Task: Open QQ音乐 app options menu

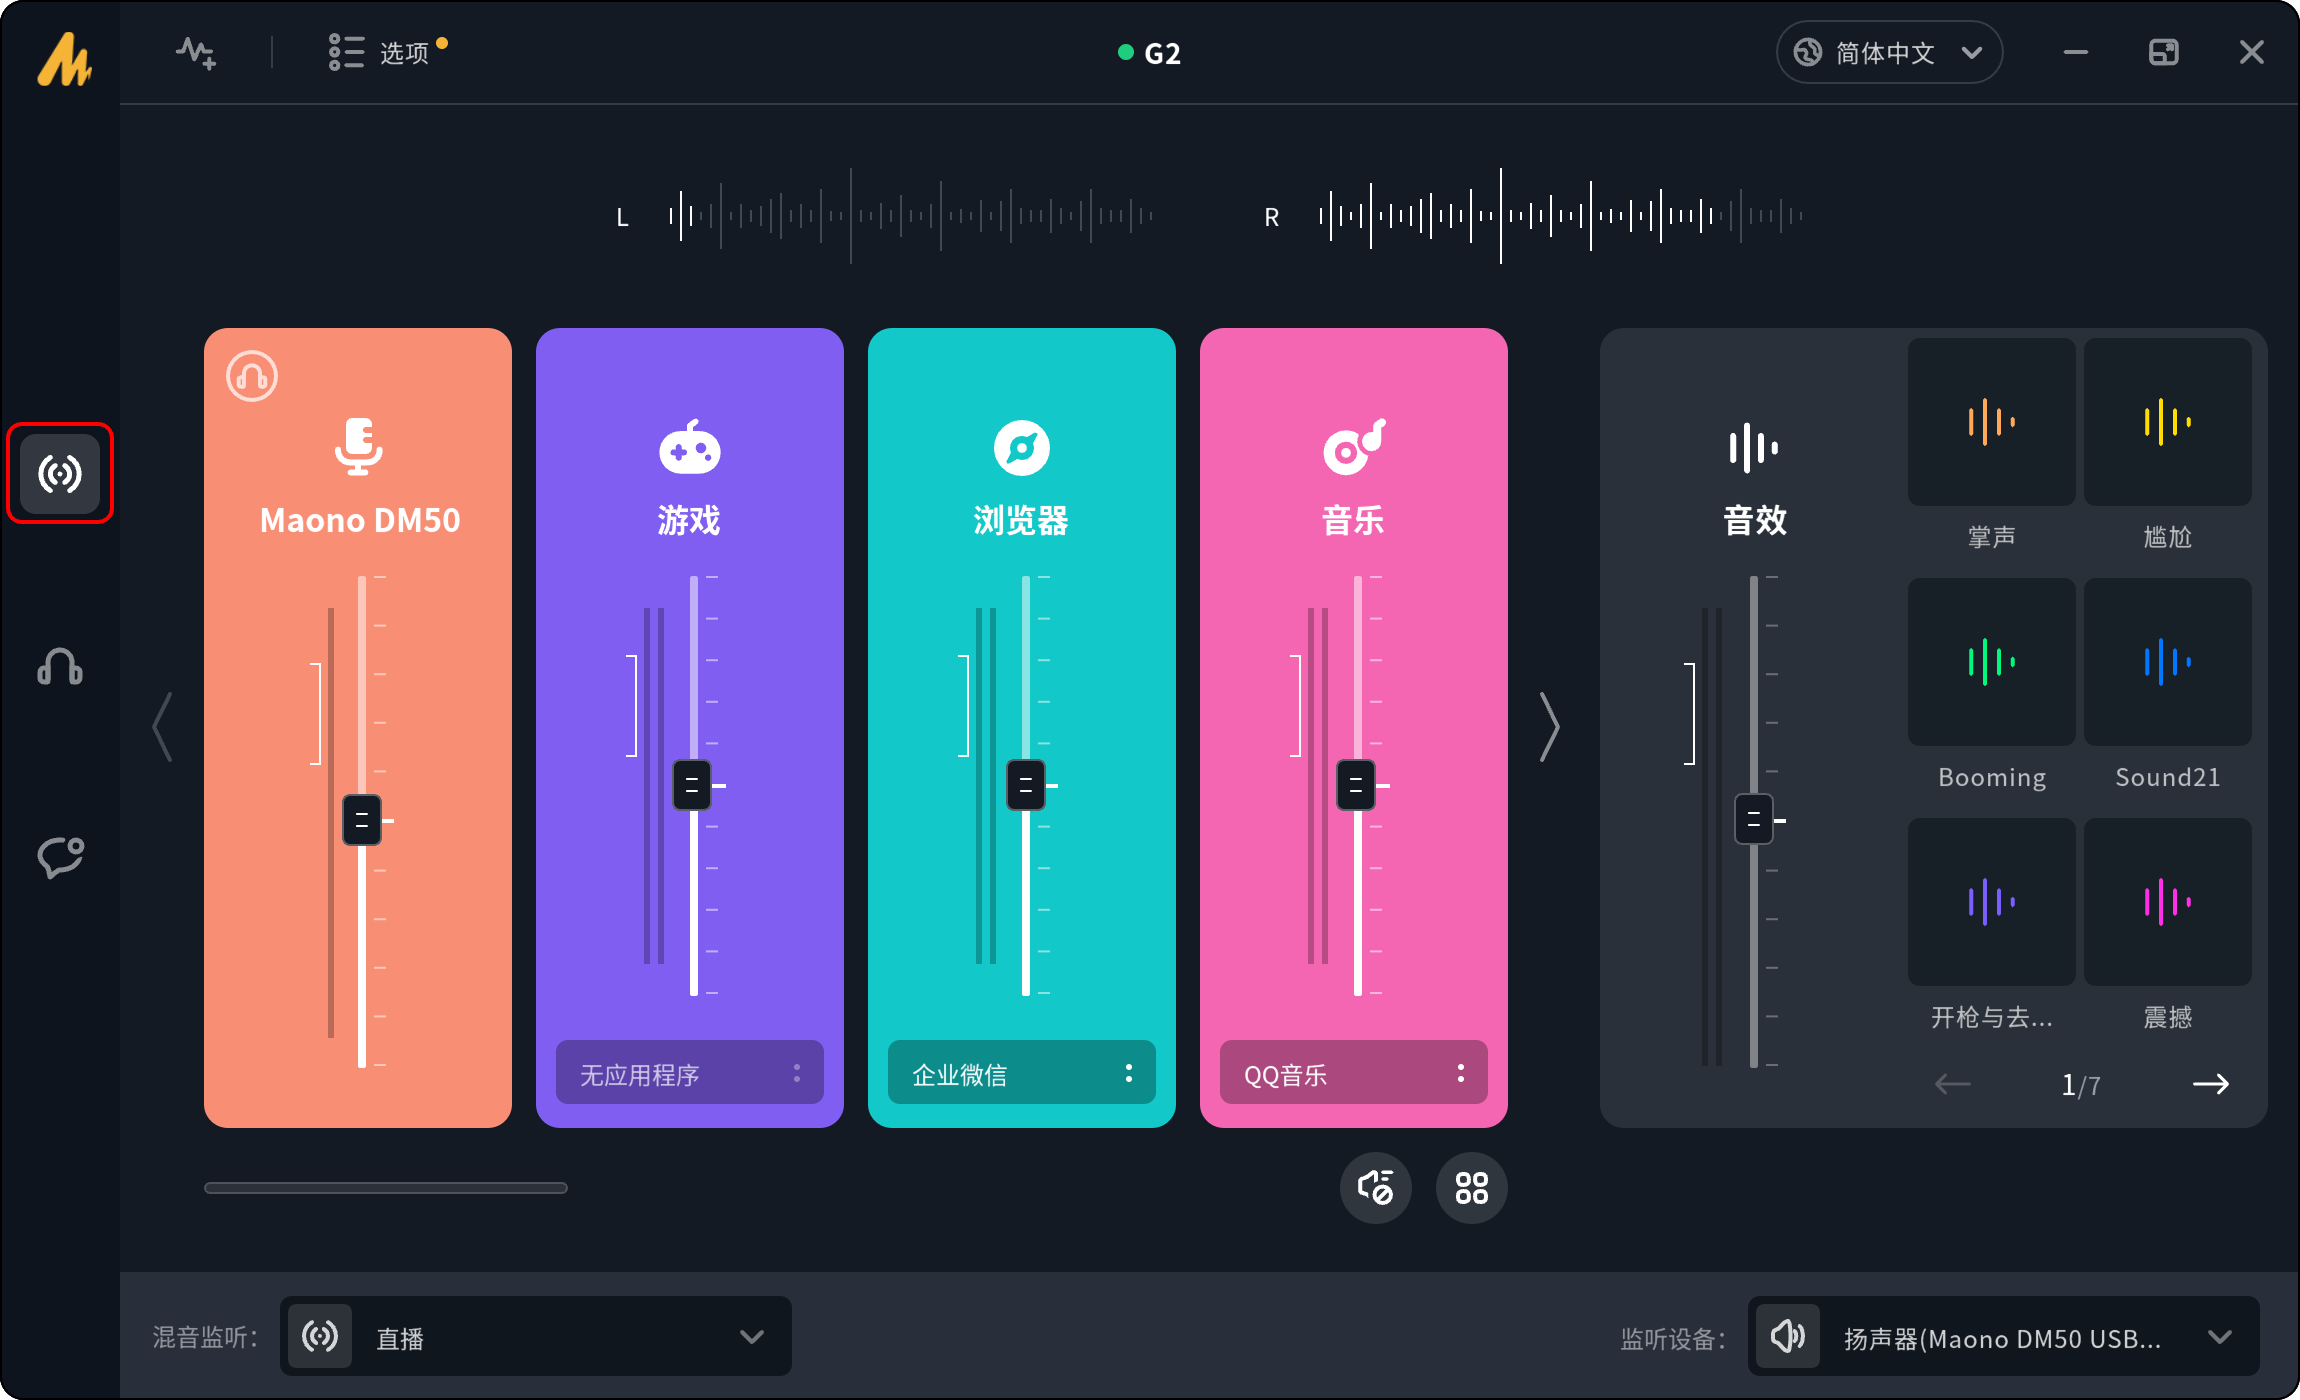Action: pos(1460,1073)
